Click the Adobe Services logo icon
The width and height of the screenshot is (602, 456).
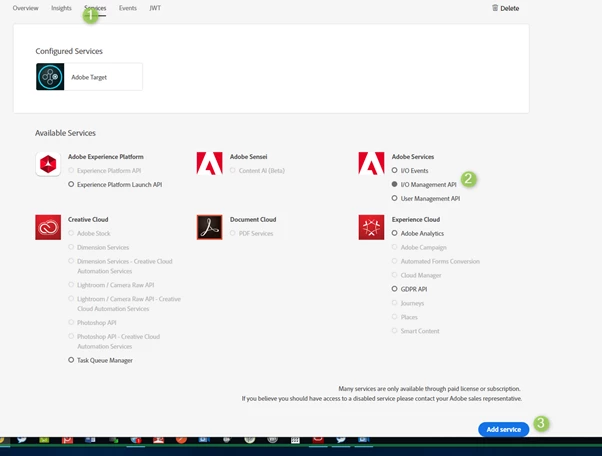tap(371, 163)
